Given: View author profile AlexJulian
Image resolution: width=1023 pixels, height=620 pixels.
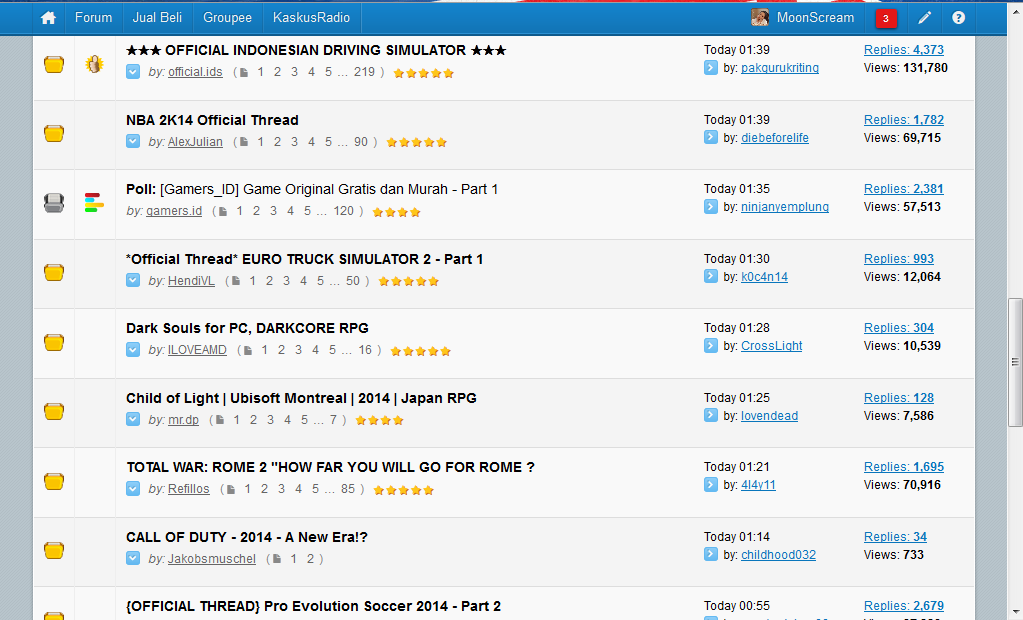Looking at the screenshot, I should tap(195, 142).
